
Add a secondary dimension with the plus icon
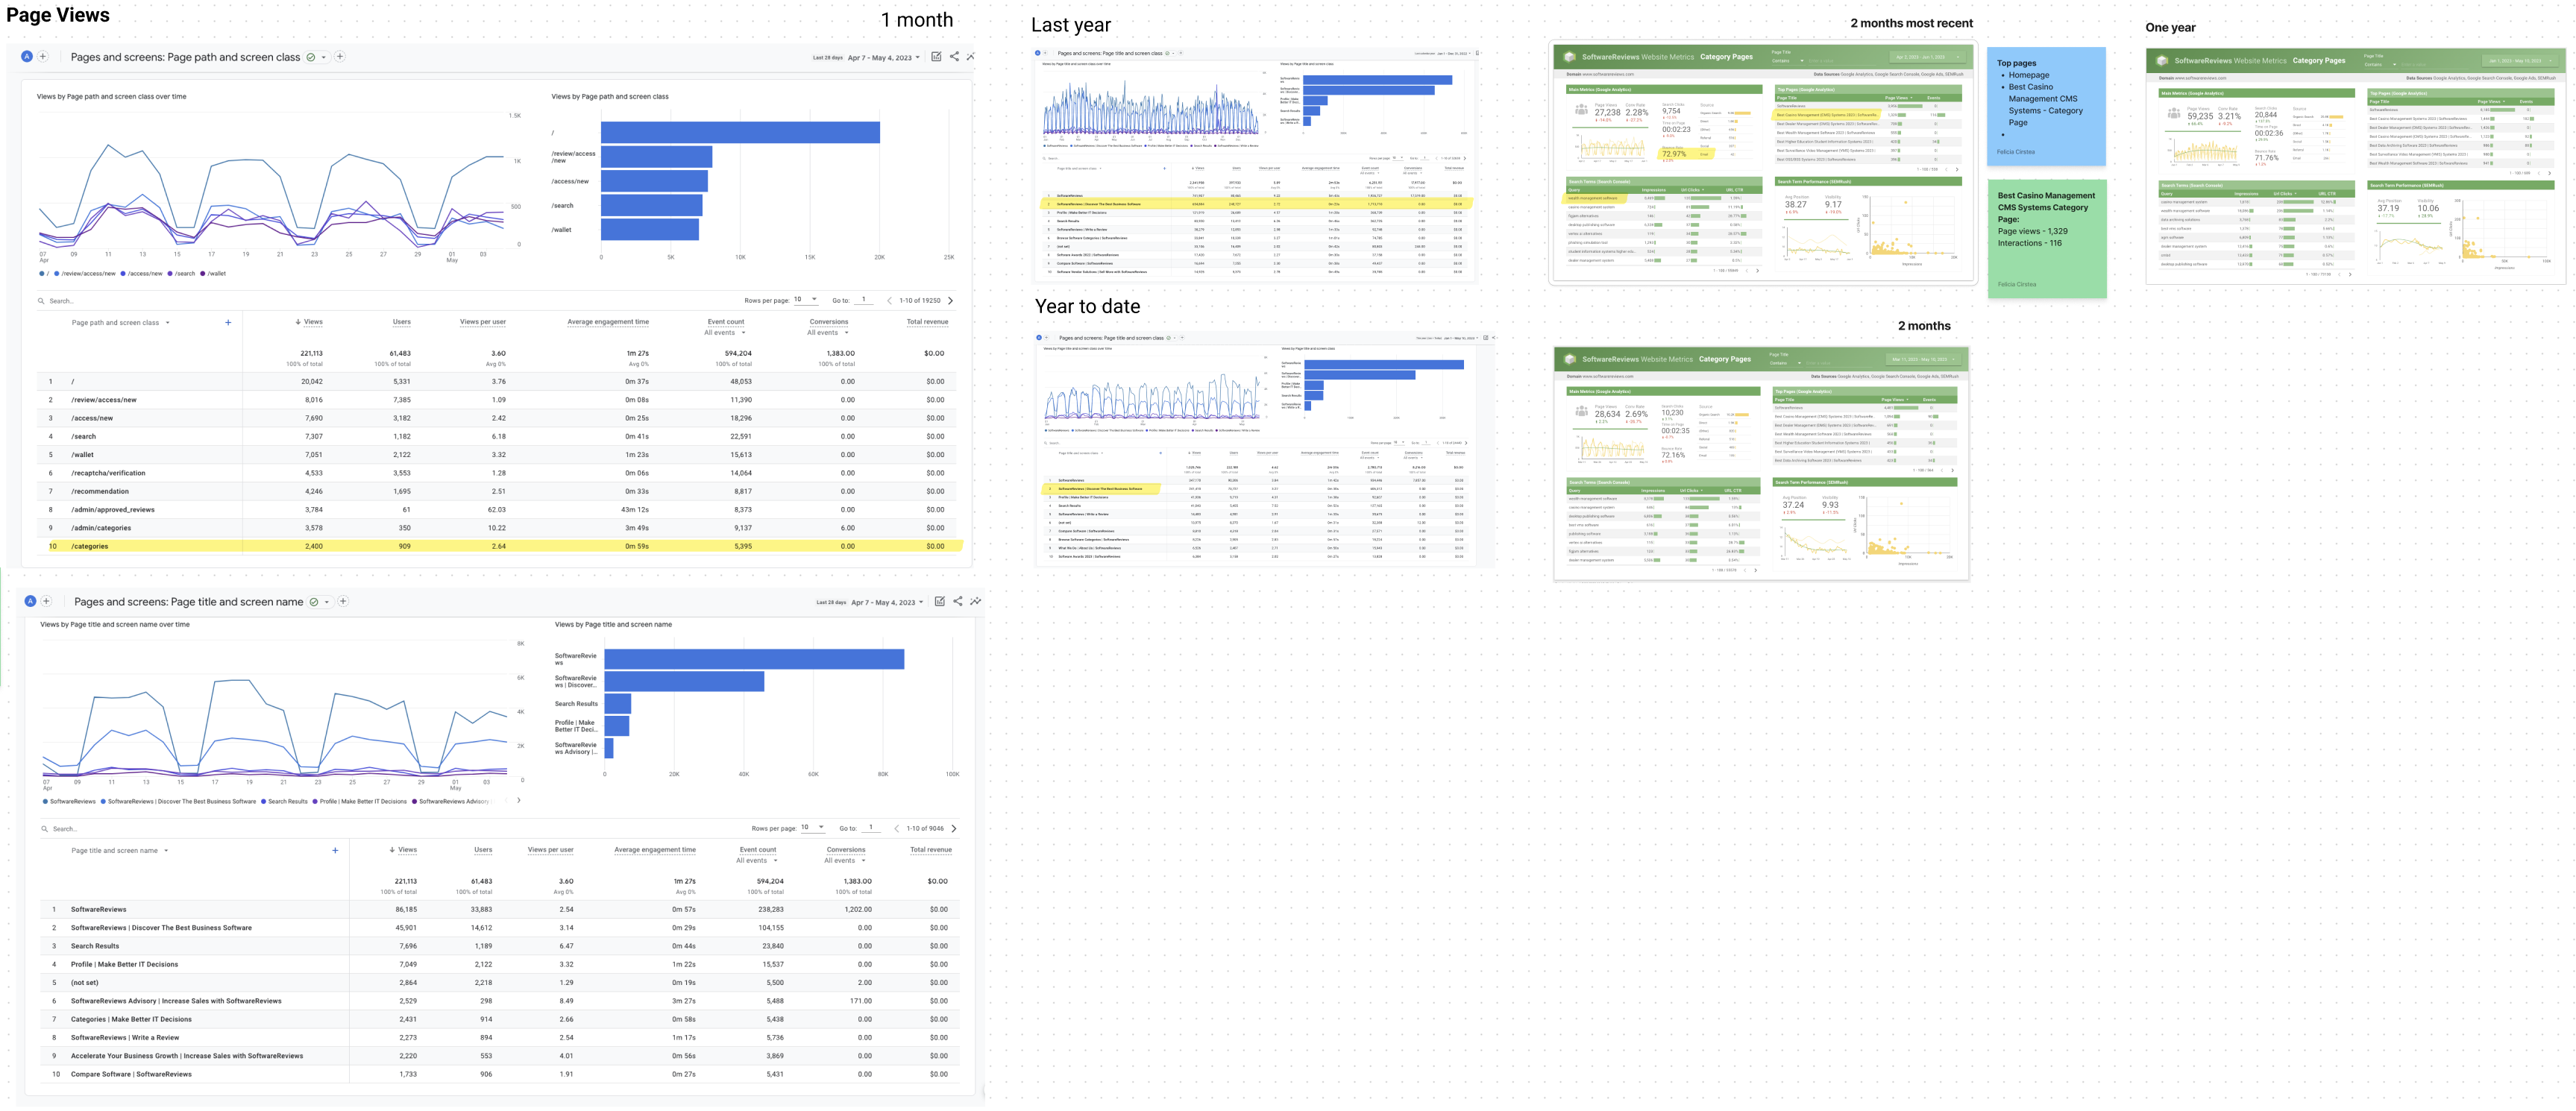pos(228,322)
